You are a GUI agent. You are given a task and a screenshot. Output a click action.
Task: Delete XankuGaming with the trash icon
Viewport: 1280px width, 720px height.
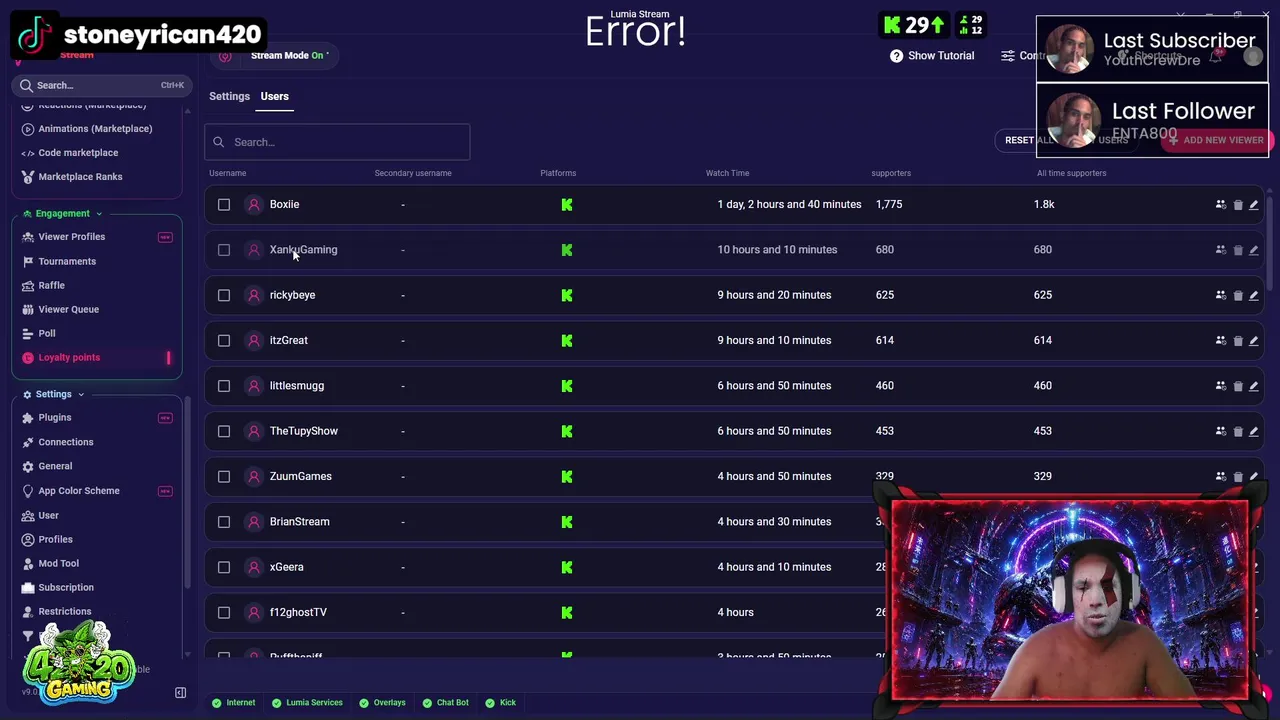1237,250
